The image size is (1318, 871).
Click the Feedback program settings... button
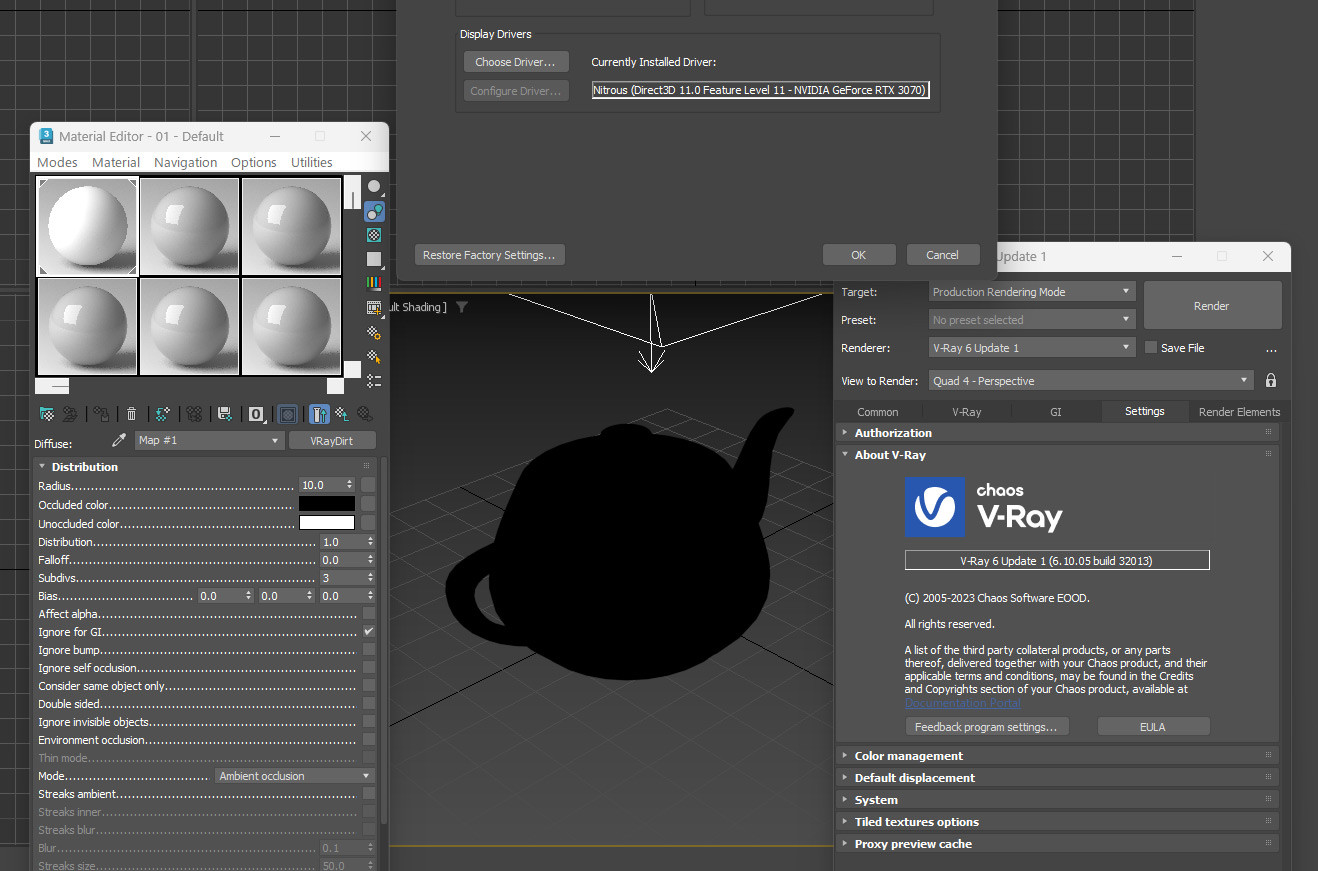coord(986,727)
